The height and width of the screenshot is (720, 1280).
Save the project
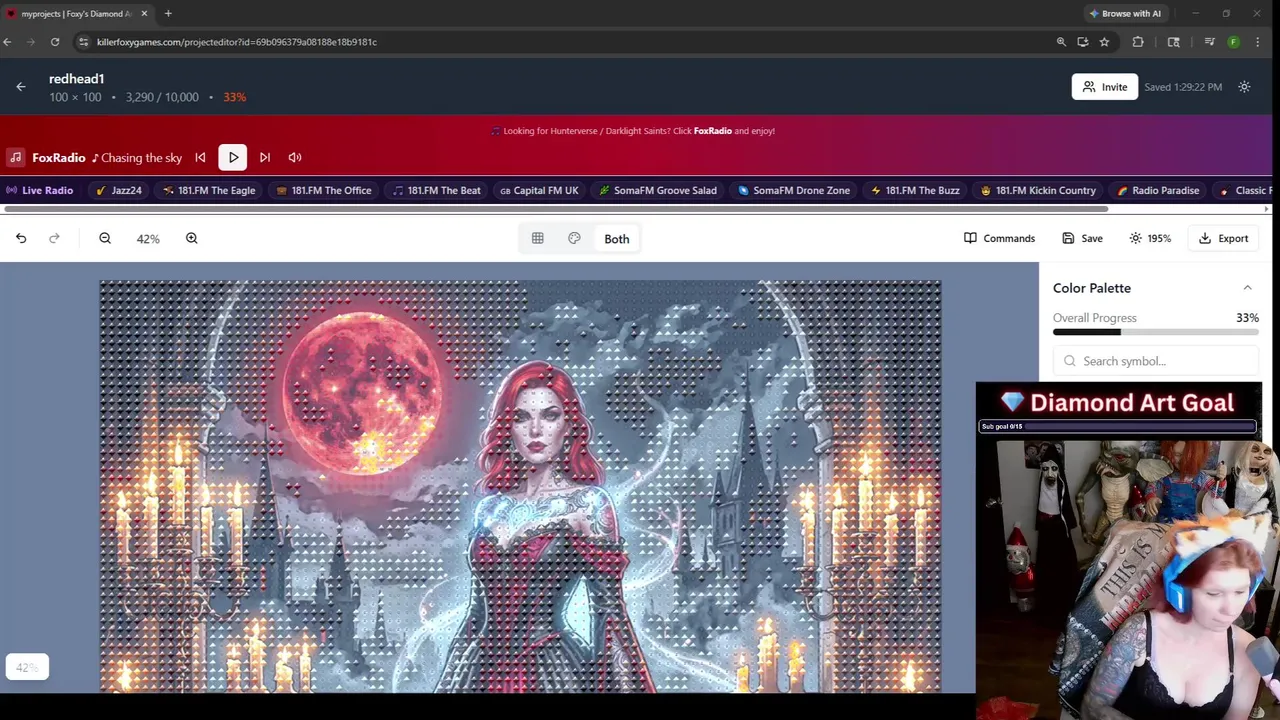(x=1082, y=238)
